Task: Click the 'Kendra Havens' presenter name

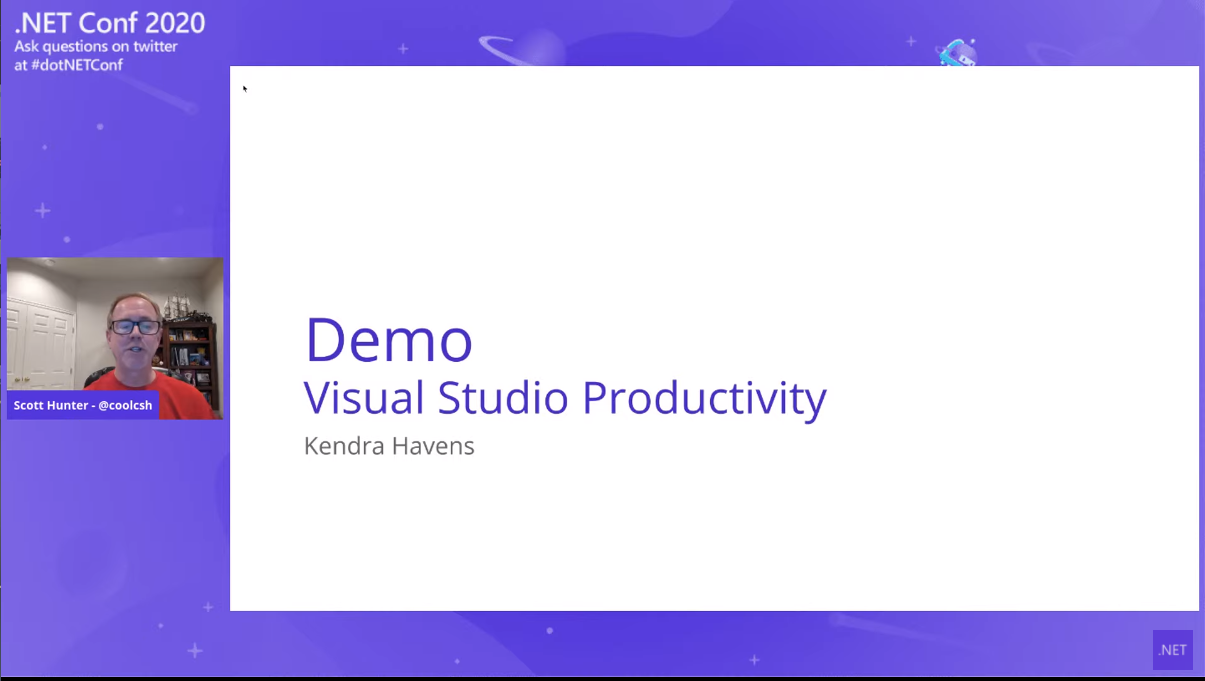Action: click(389, 446)
